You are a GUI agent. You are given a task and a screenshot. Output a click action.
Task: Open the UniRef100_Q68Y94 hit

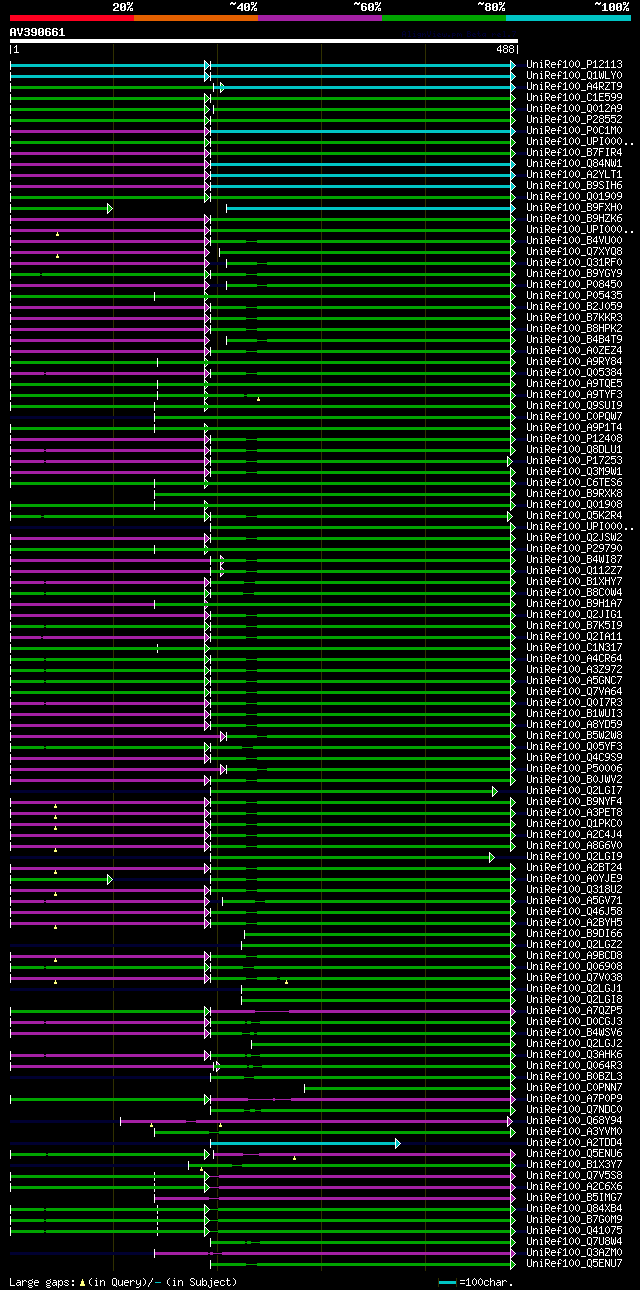tap(574, 1120)
